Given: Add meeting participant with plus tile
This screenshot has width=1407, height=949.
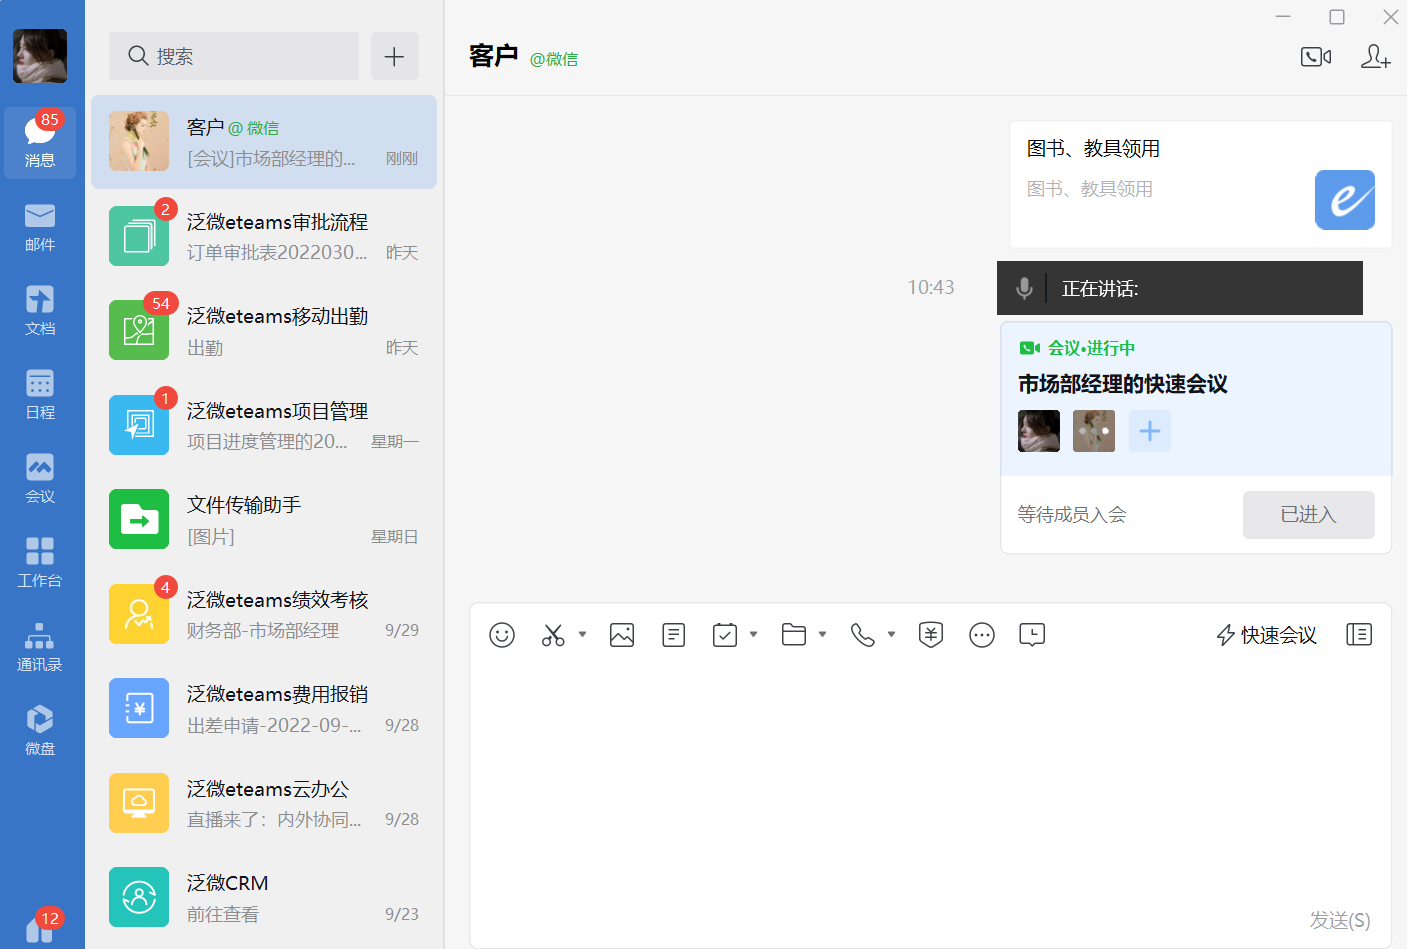Looking at the screenshot, I should 1150,431.
